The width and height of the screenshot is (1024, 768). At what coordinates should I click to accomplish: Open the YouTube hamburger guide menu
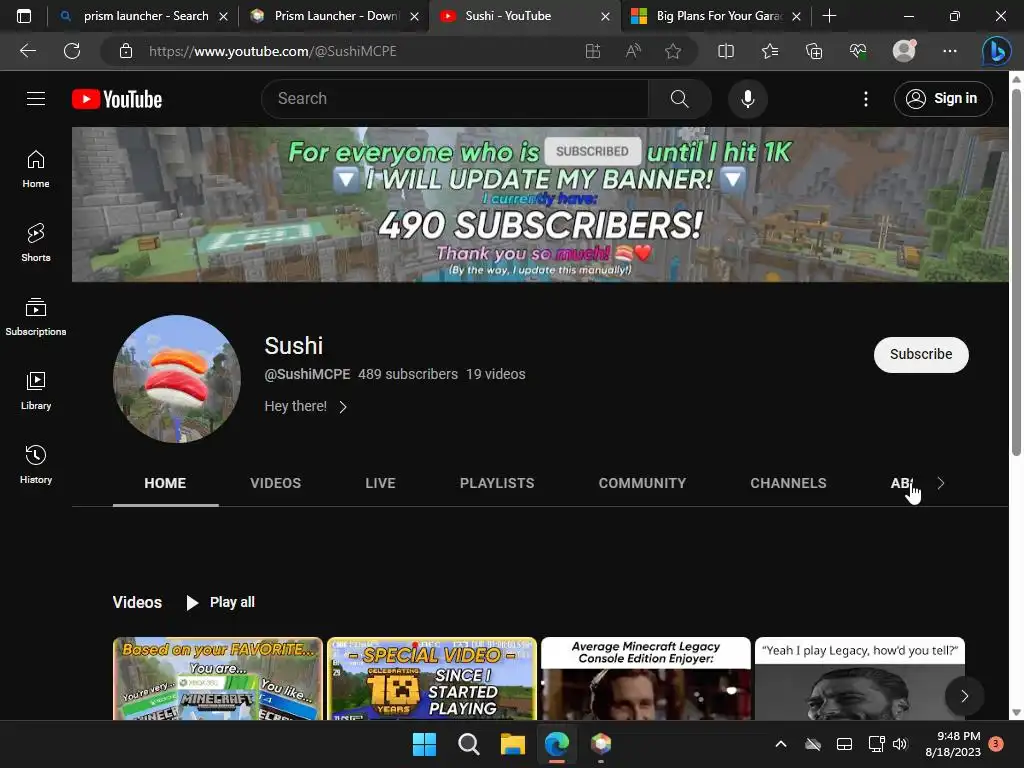[36, 99]
